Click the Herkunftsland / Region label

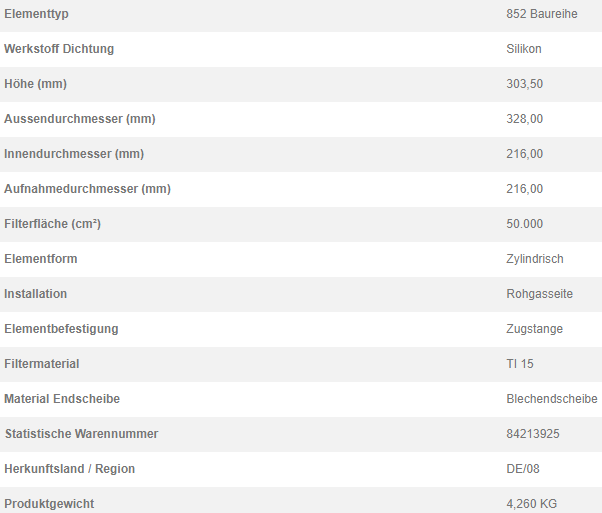click(x=69, y=469)
